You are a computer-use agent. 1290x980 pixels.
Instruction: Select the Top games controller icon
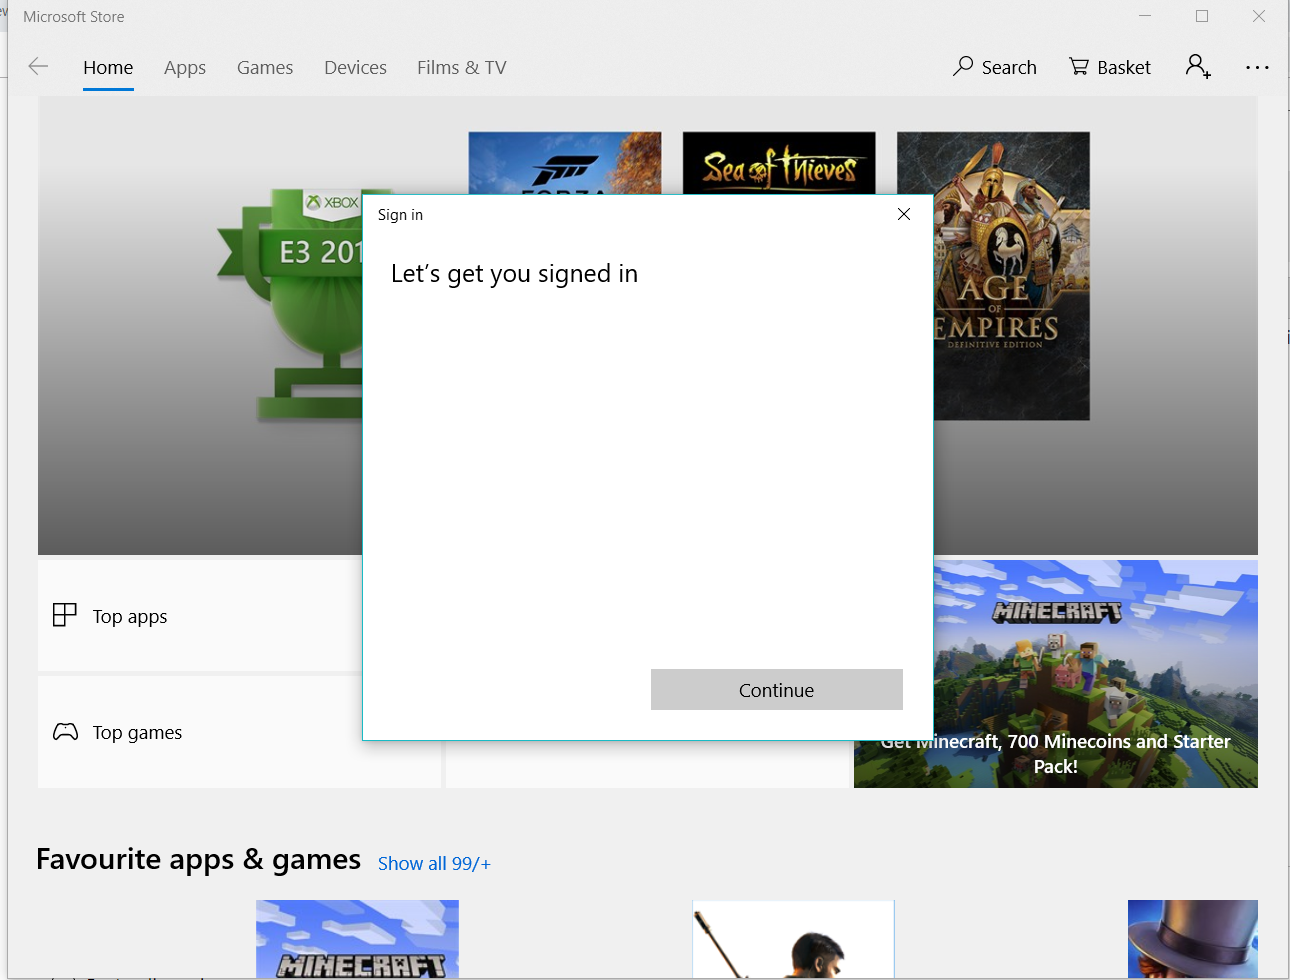coord(64,731)
